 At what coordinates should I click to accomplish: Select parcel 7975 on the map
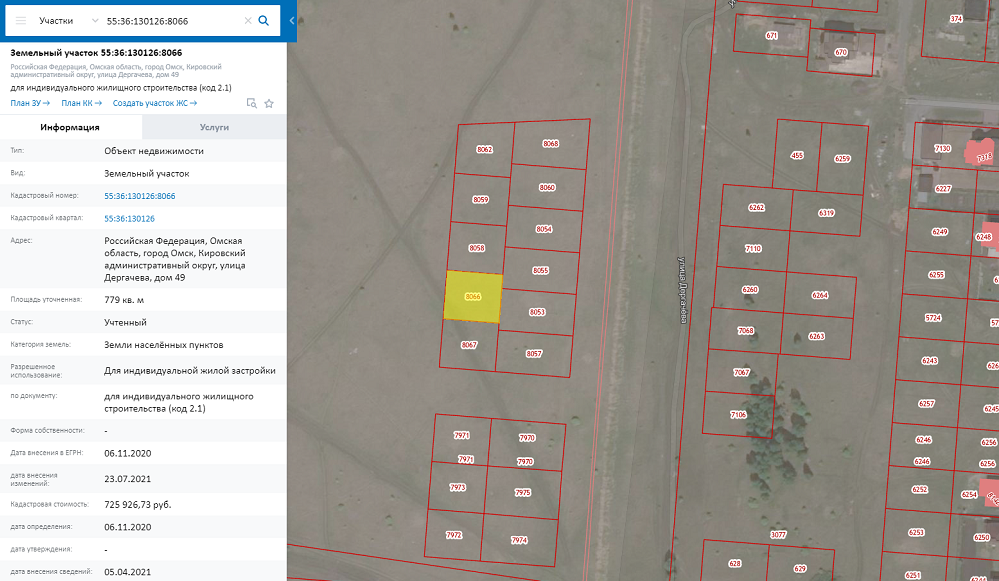(x=522, y=493)
